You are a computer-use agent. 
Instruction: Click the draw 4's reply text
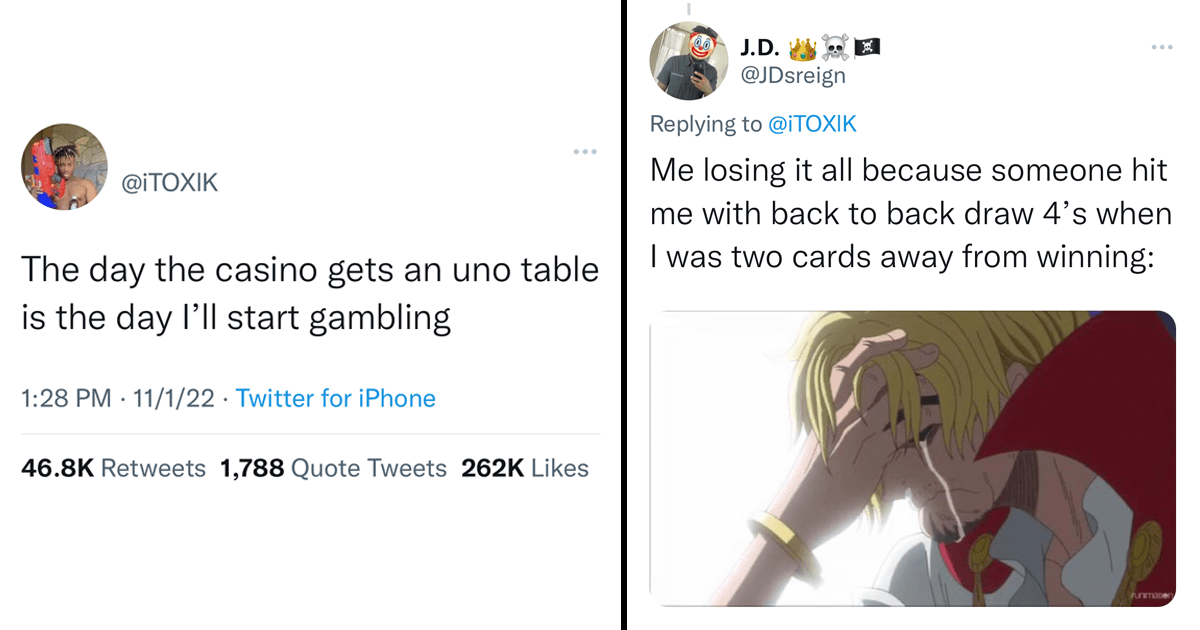909,214
